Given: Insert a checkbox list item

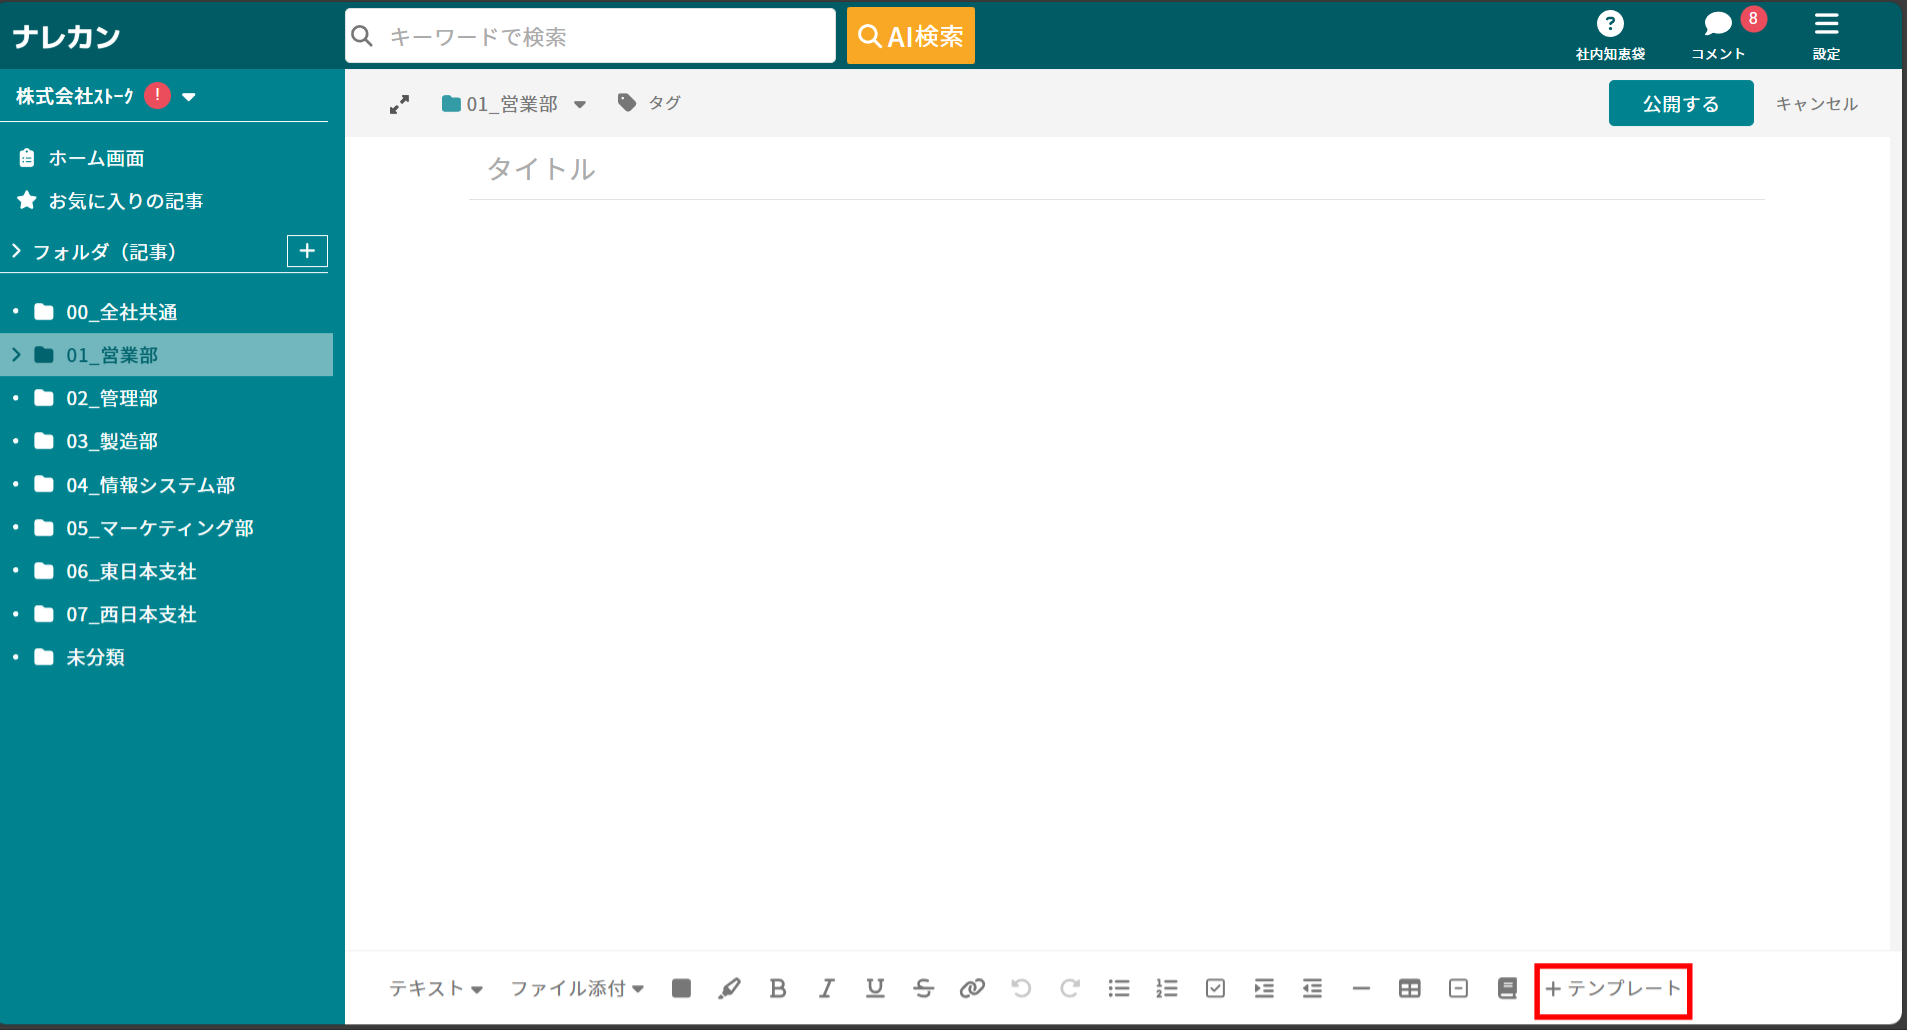Looking at the screenshot, I should point(1215,988).
